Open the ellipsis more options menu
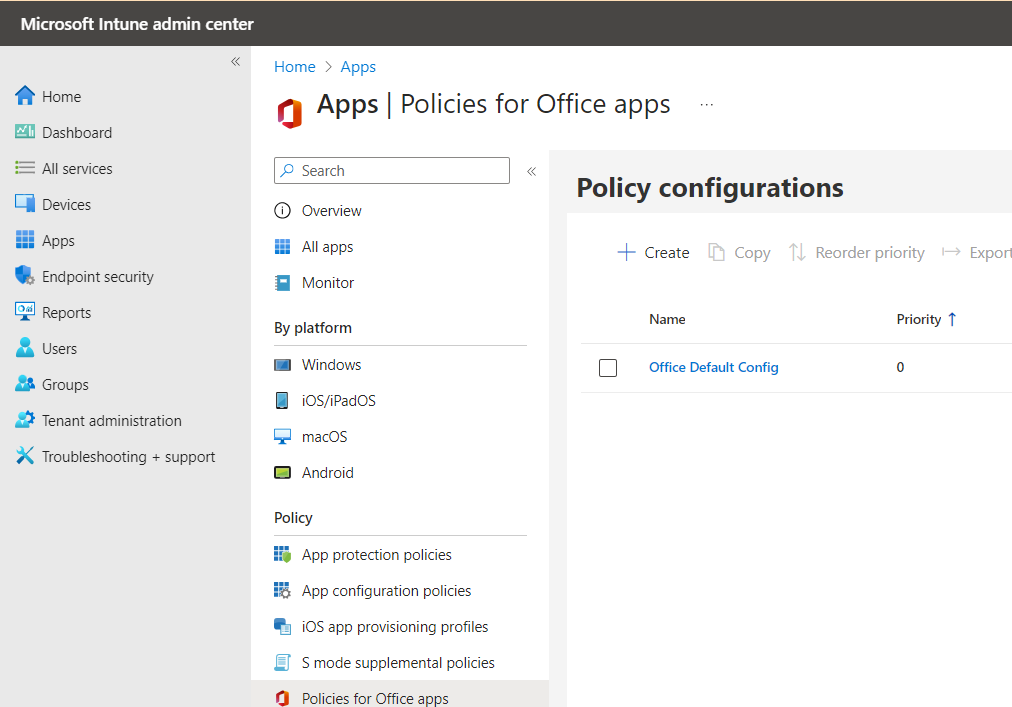 point(707,105)
